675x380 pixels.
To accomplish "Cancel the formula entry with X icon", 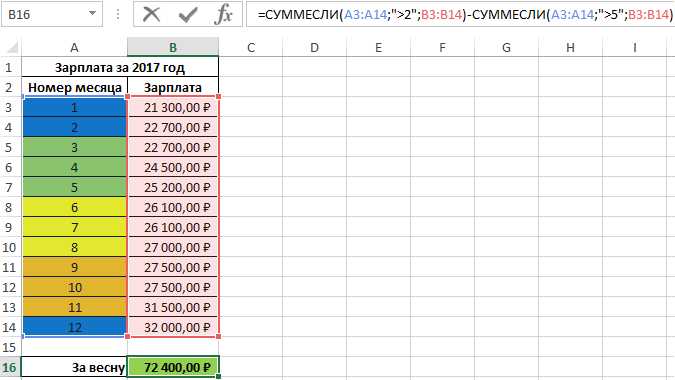I will (152, 14).
